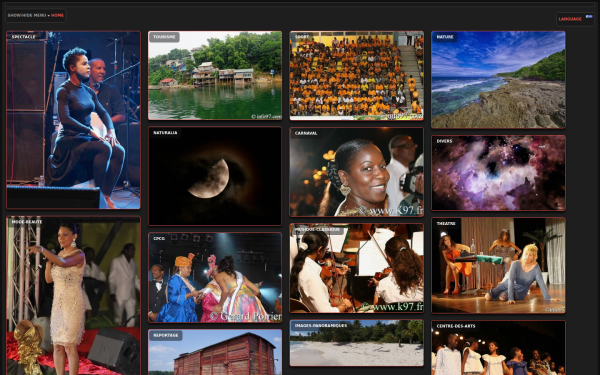Open the Theatre stage scene thumbnail

(x=498, y=266)
